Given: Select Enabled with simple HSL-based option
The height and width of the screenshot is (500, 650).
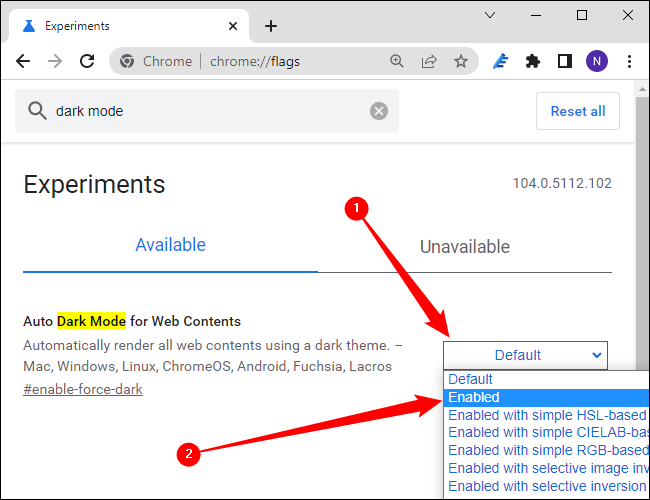Looking at the screenshot, I should (x=546, y=415).
